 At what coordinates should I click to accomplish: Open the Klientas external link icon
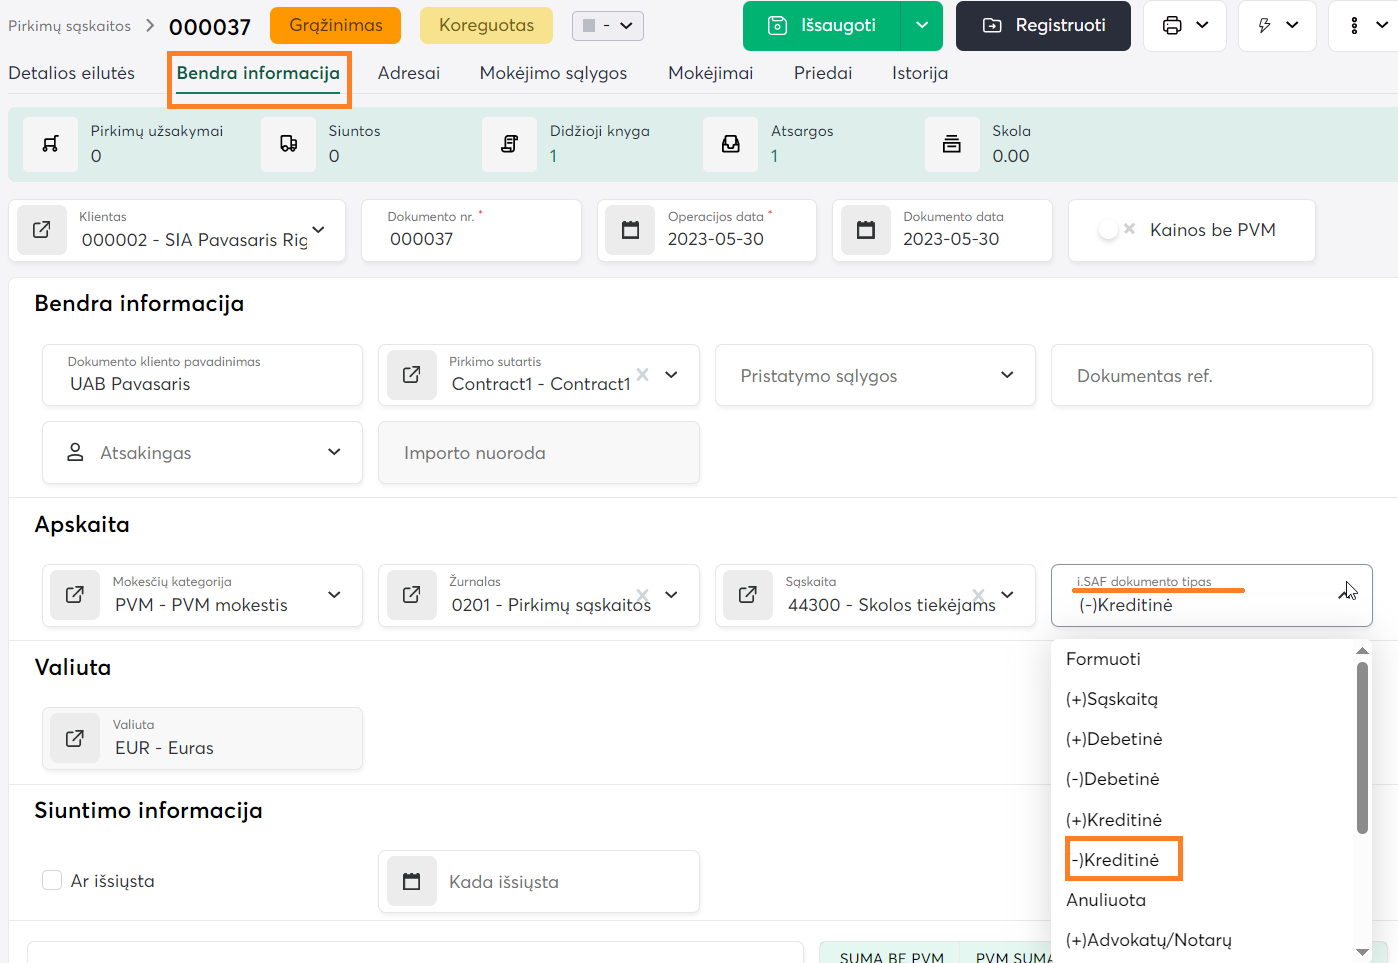(x=42, y=230)
